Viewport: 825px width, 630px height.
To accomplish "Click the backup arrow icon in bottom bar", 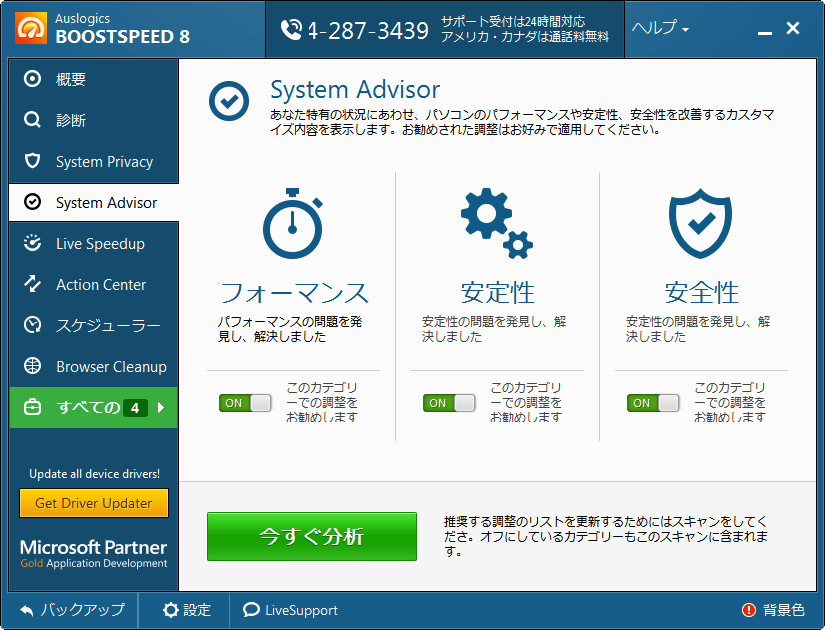I will 26,610.
